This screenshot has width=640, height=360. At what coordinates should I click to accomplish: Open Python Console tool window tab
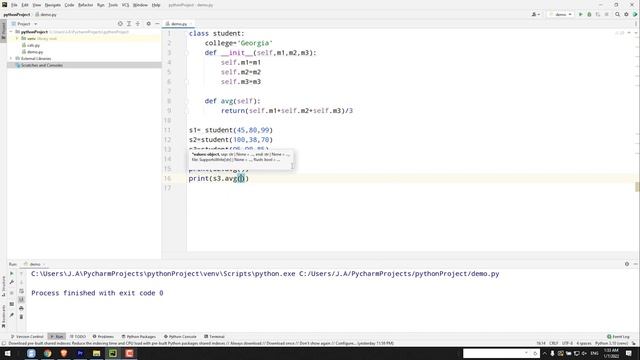[180, 337]
